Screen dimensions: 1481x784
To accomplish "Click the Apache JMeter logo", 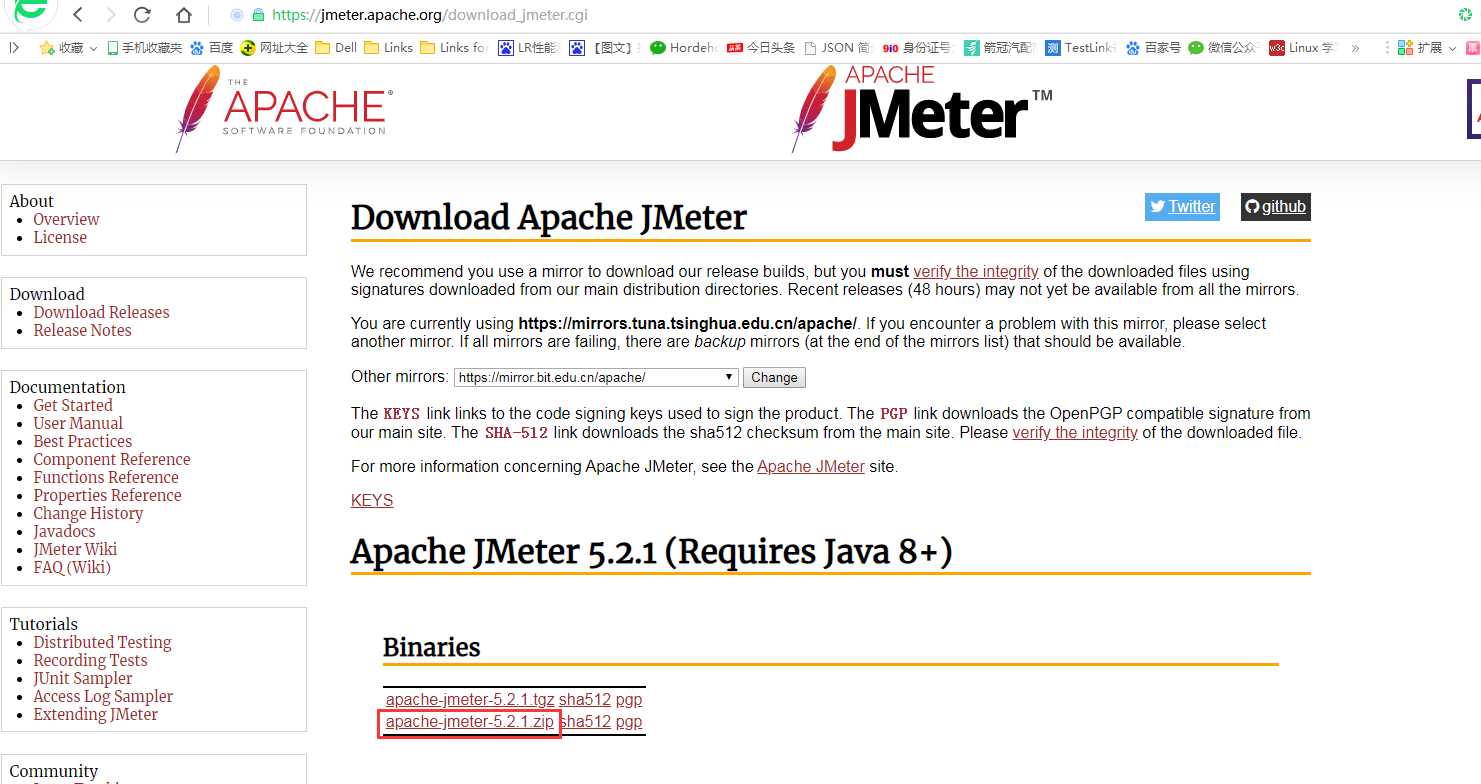I will pyautogui.click(x=921, y=108).
